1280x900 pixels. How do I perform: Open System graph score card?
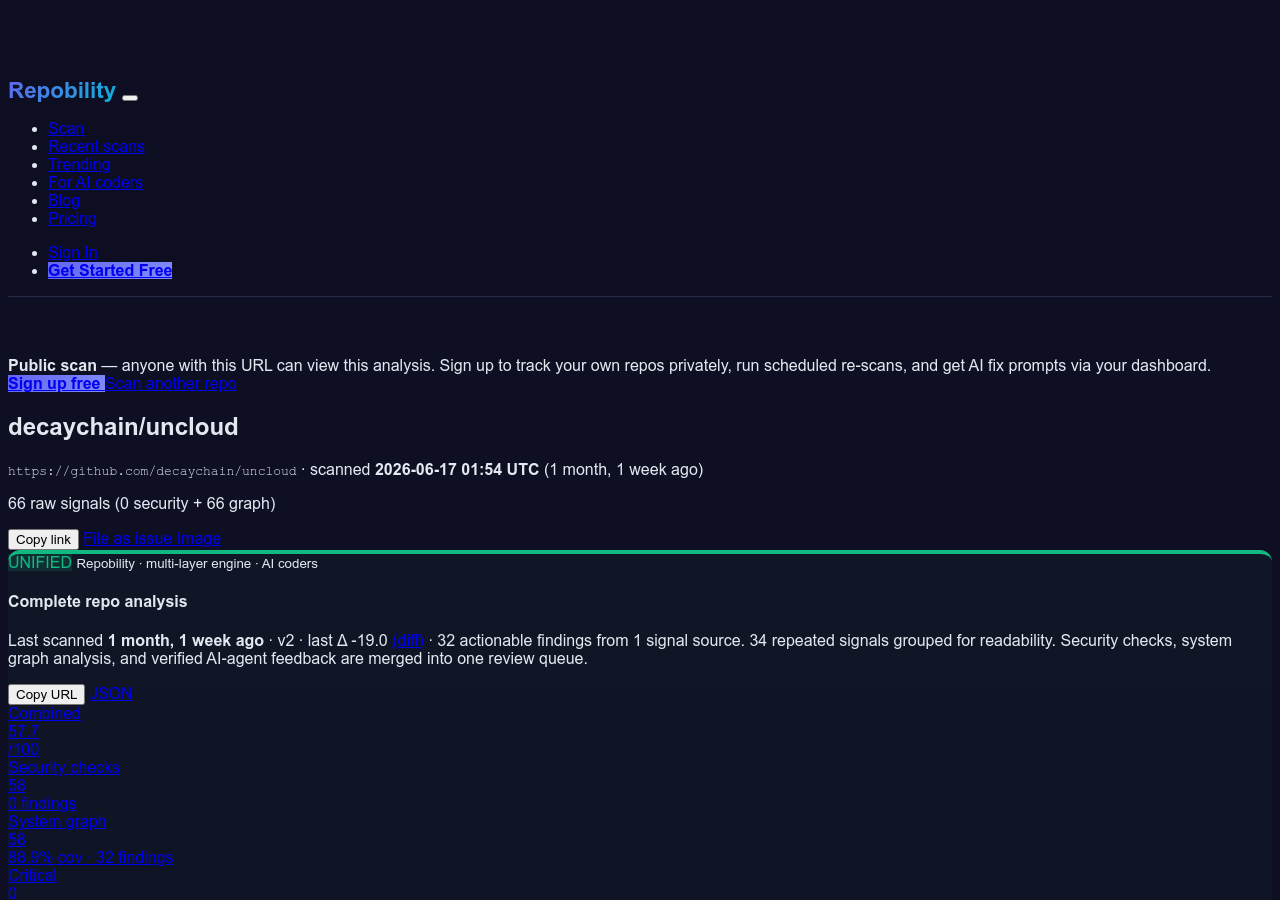[x=90, y=839]
